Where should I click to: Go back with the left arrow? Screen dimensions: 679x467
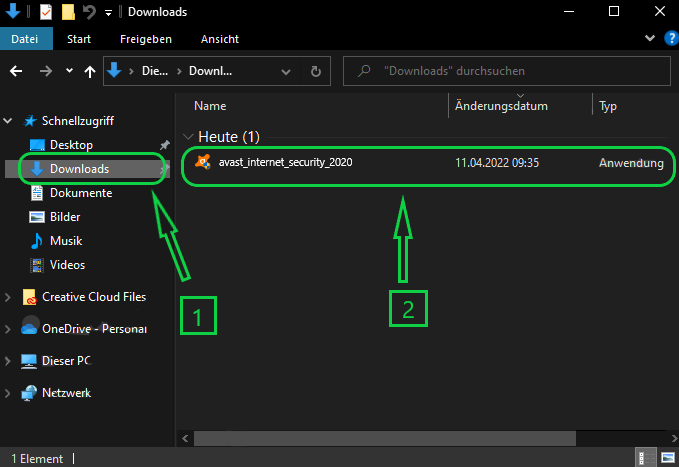click(x=16, y=71)
